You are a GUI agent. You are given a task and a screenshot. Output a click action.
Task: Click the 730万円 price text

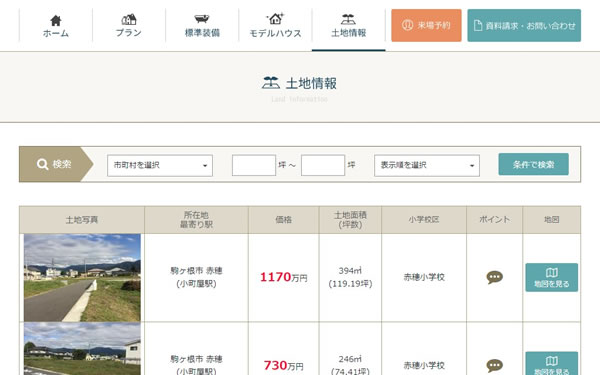coord(284,365)
